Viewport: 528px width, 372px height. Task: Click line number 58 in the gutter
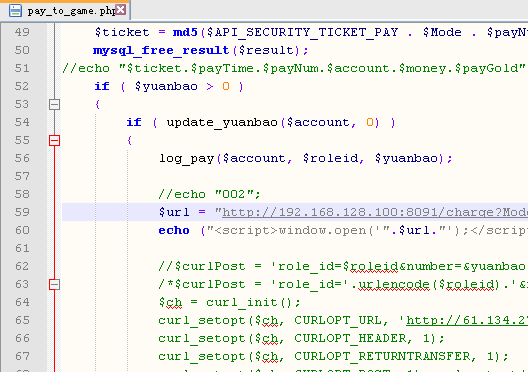click(22, 195)
